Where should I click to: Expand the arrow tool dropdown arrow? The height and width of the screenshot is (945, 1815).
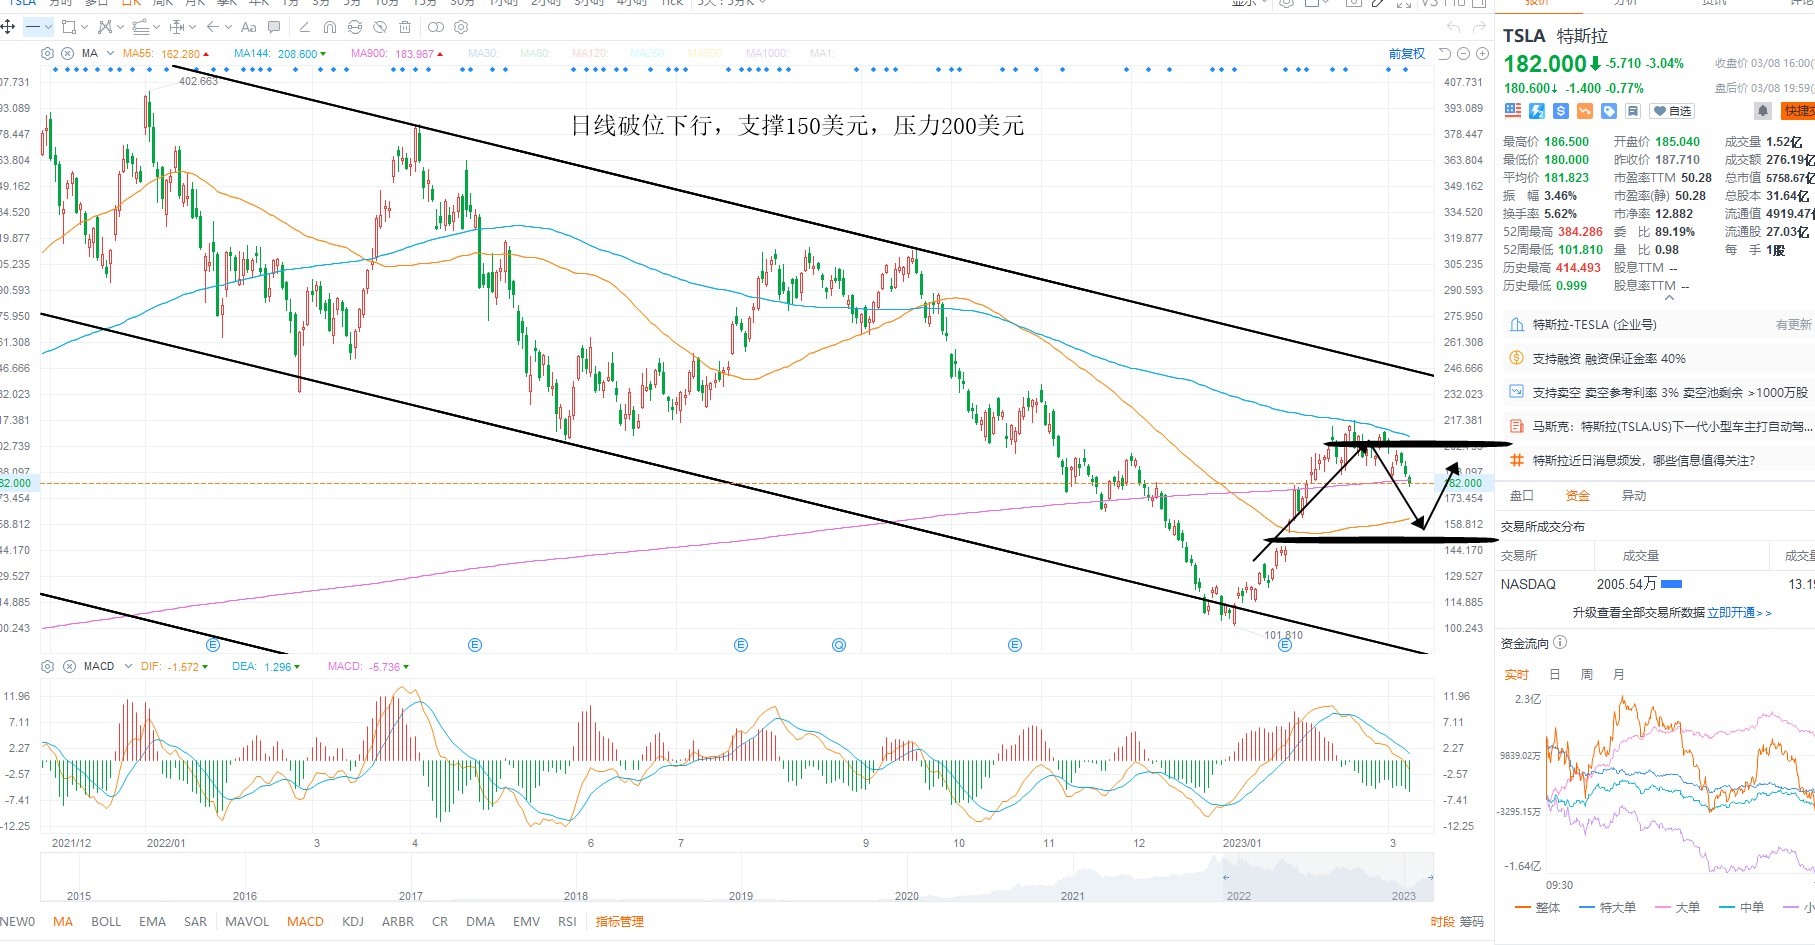(x=228, y=27)
